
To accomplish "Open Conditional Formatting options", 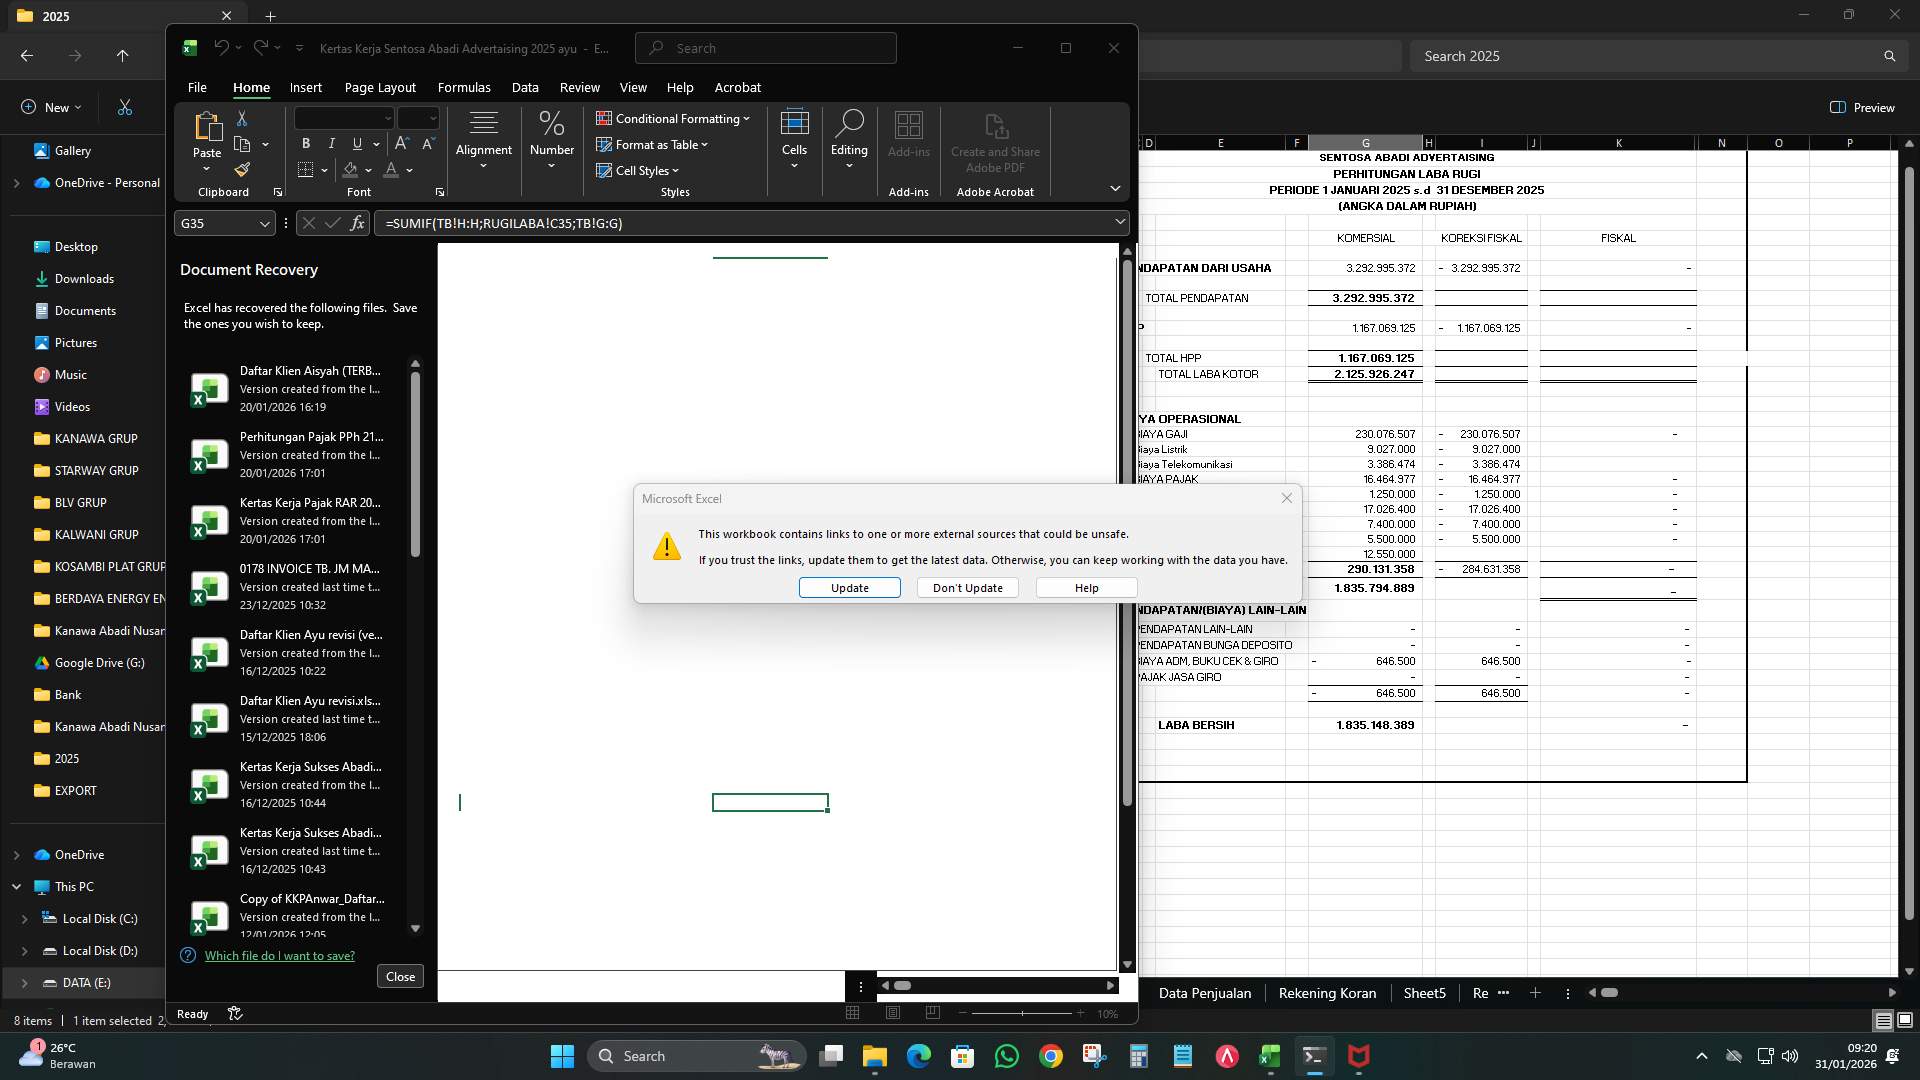I will pyautogui.click(x=674, y=118).
